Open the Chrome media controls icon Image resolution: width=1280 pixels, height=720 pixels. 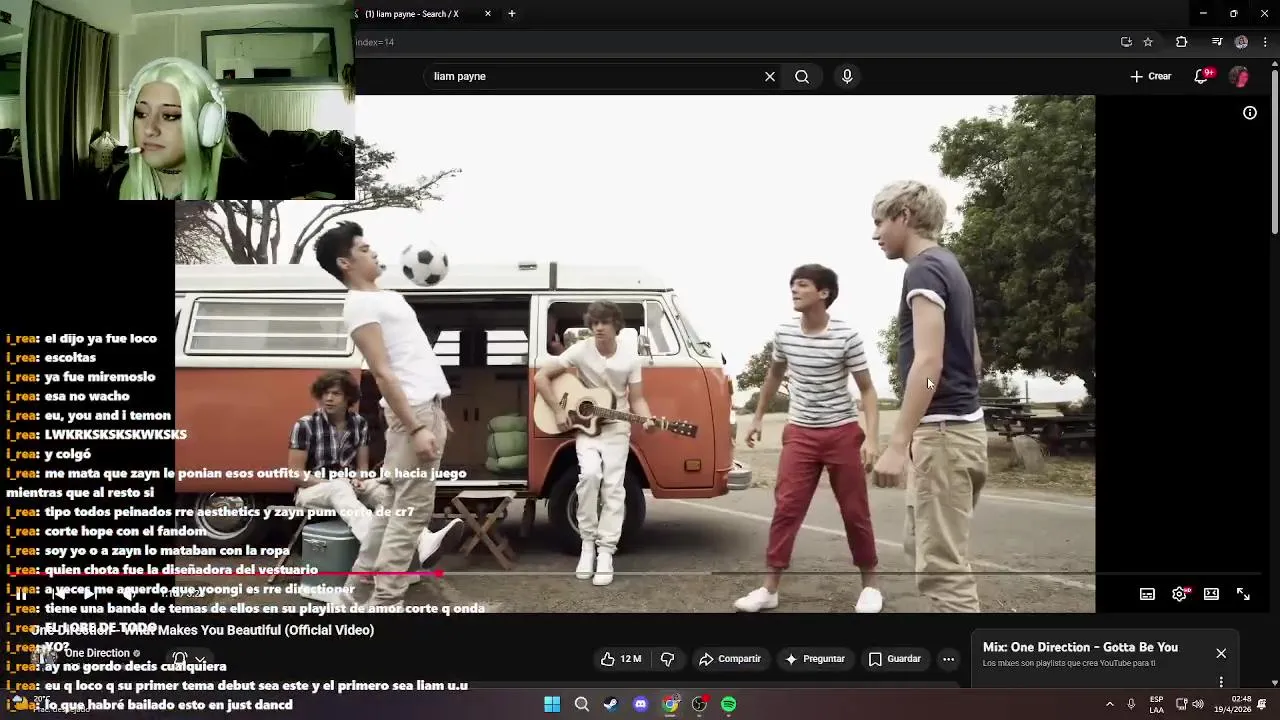[1217, 42]
